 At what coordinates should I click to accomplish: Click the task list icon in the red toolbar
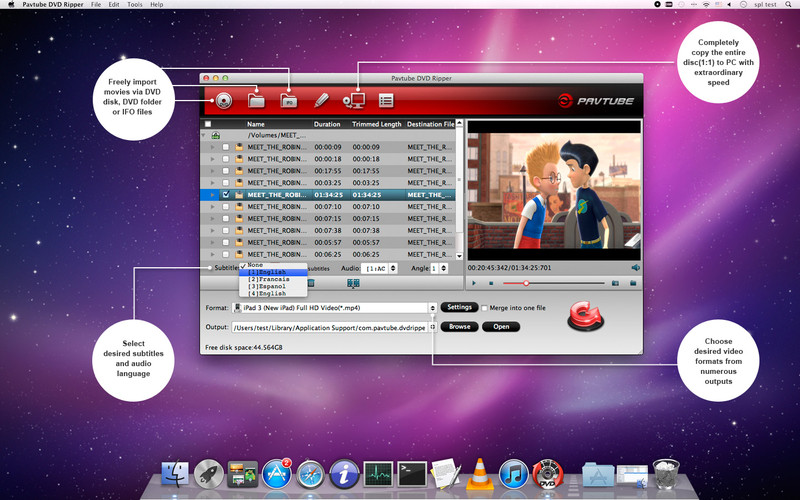click(386, 101)
